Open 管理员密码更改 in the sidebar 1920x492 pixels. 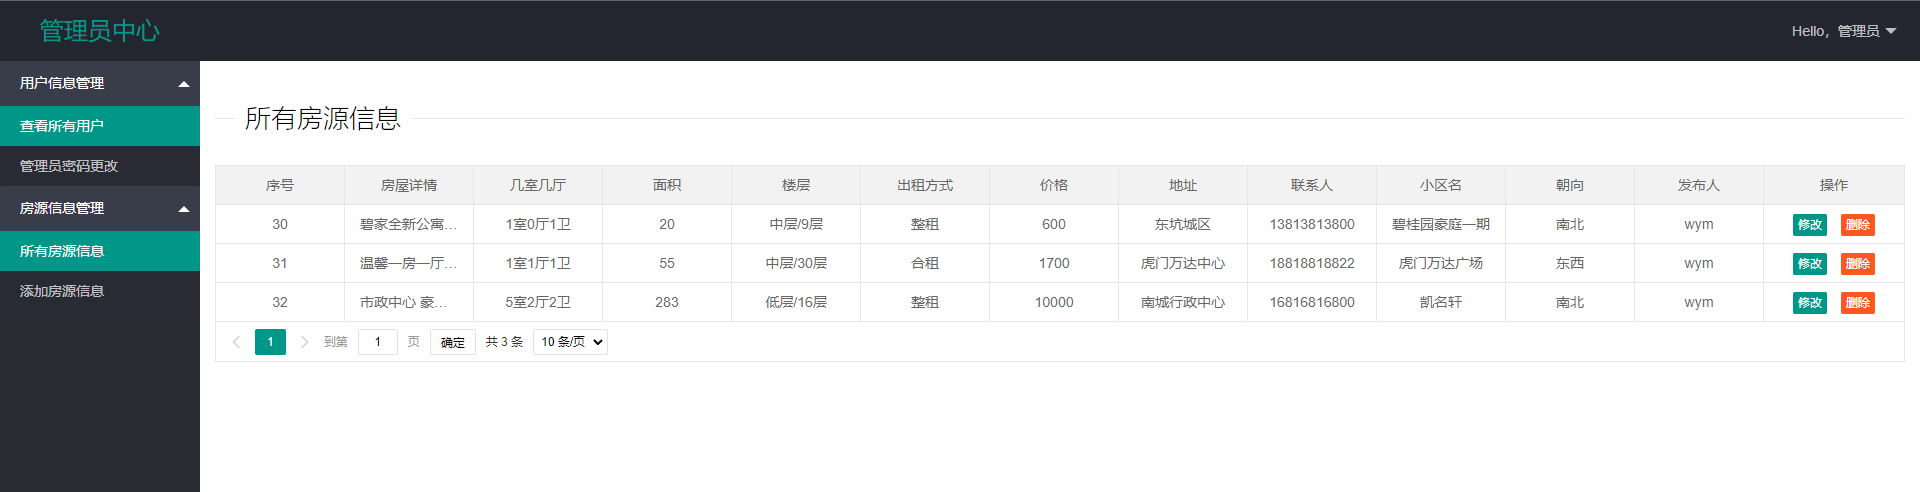(100, 166)
